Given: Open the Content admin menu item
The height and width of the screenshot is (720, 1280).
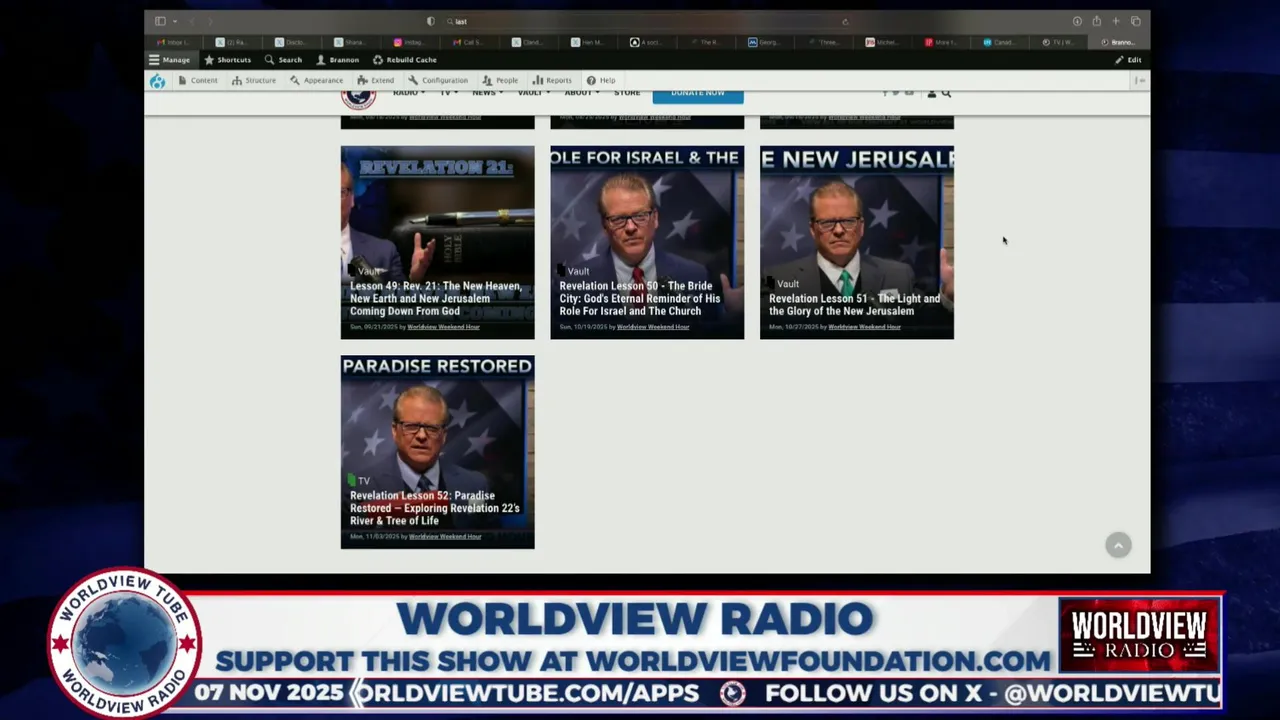Looking at the screenshot, I should (x=198, y=80).
